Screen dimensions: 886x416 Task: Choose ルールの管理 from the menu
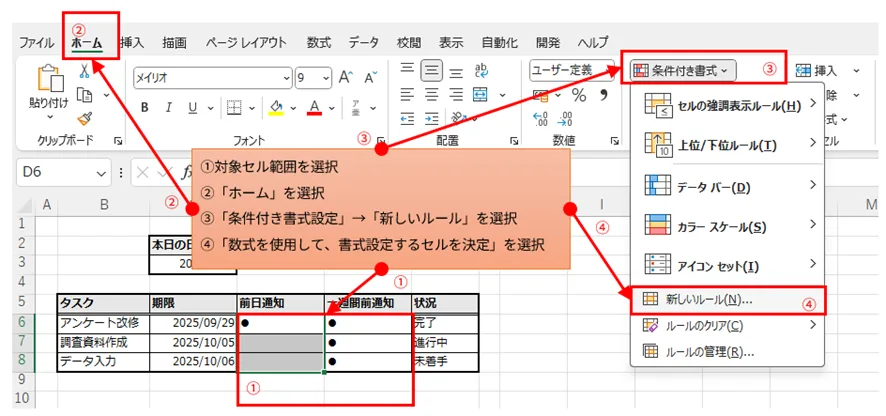pyautogui.click(x=729, y=351)
